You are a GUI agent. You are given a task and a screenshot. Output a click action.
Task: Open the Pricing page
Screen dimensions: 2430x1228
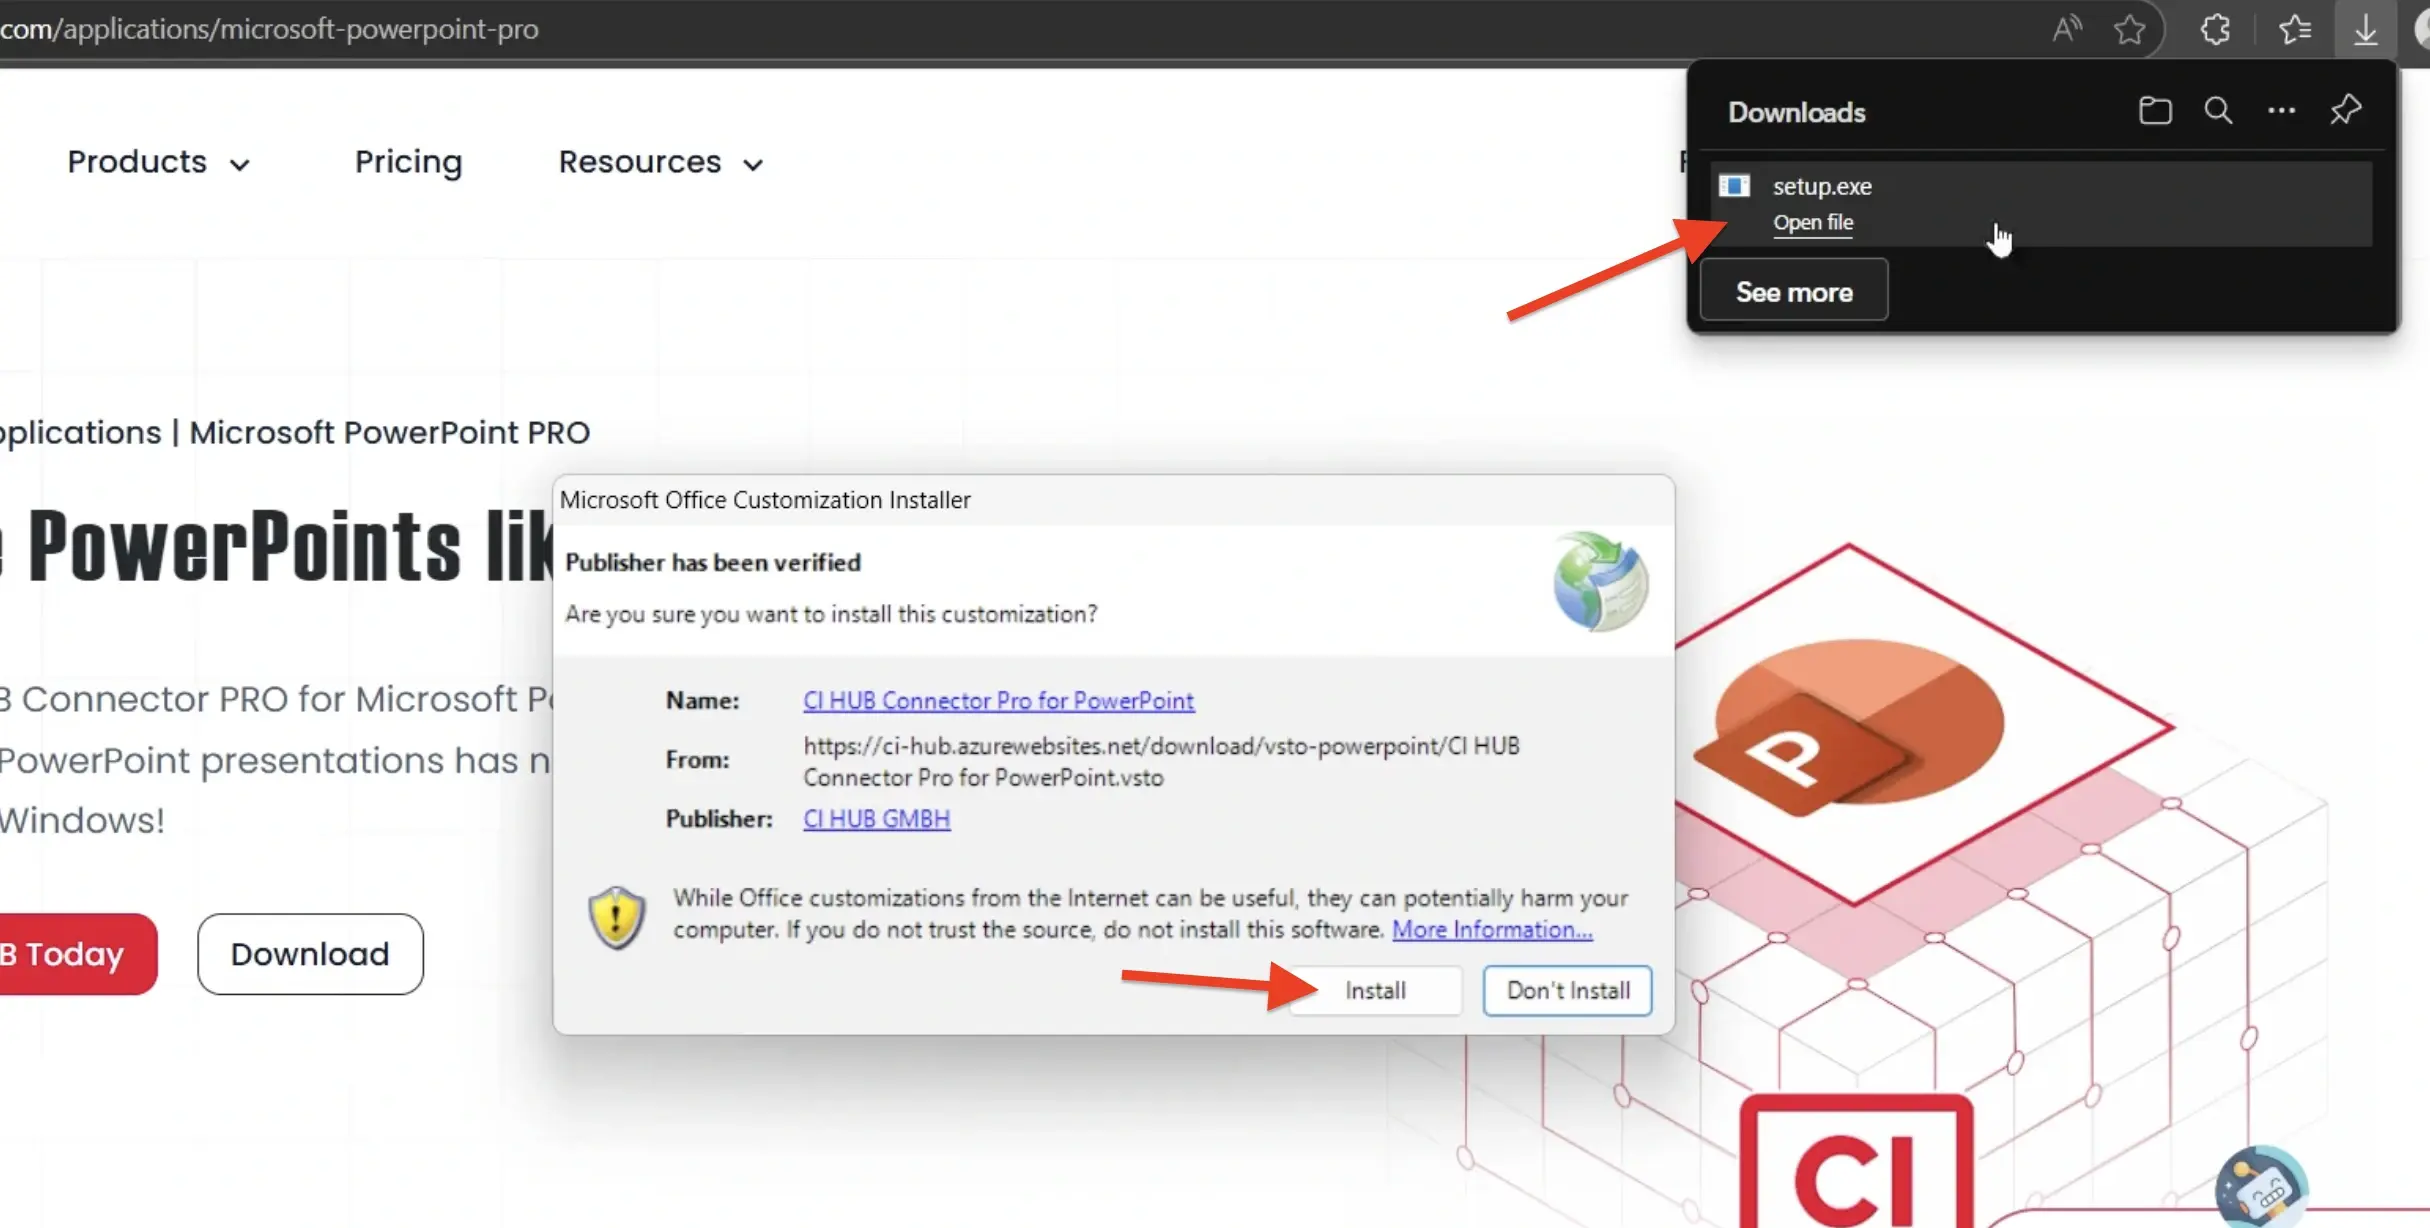[408, 162]
